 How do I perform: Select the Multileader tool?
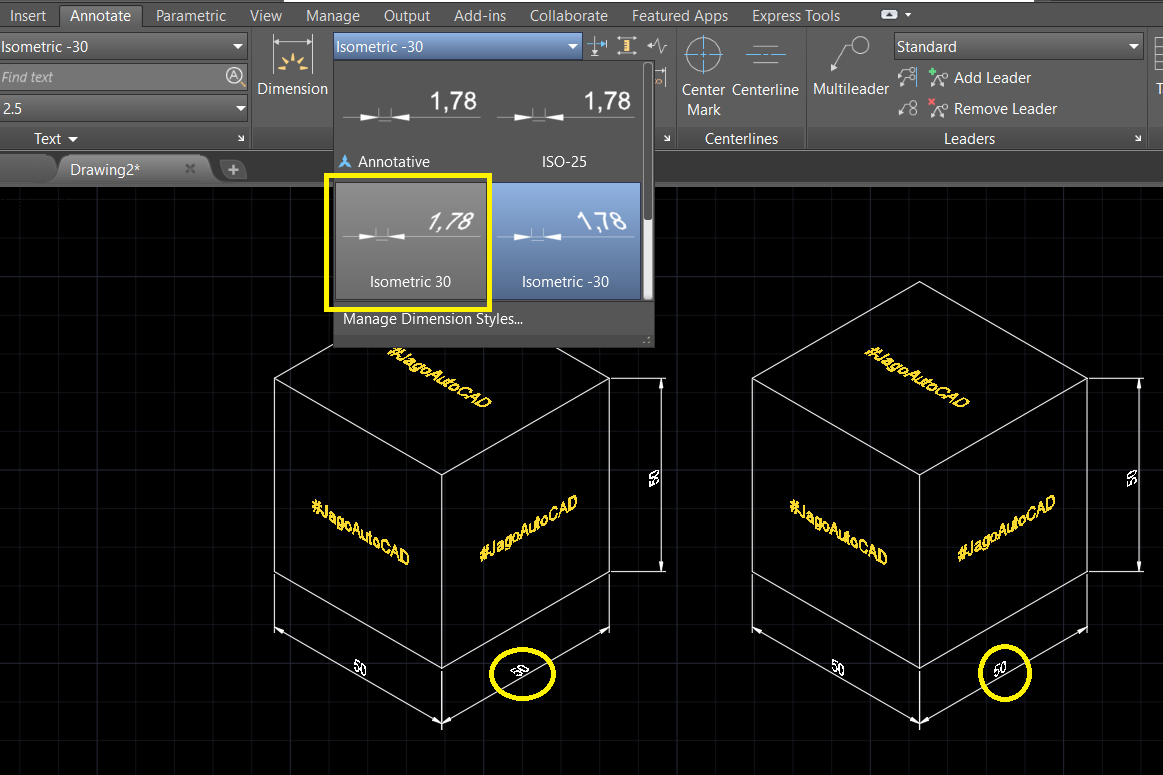(851, 67)
